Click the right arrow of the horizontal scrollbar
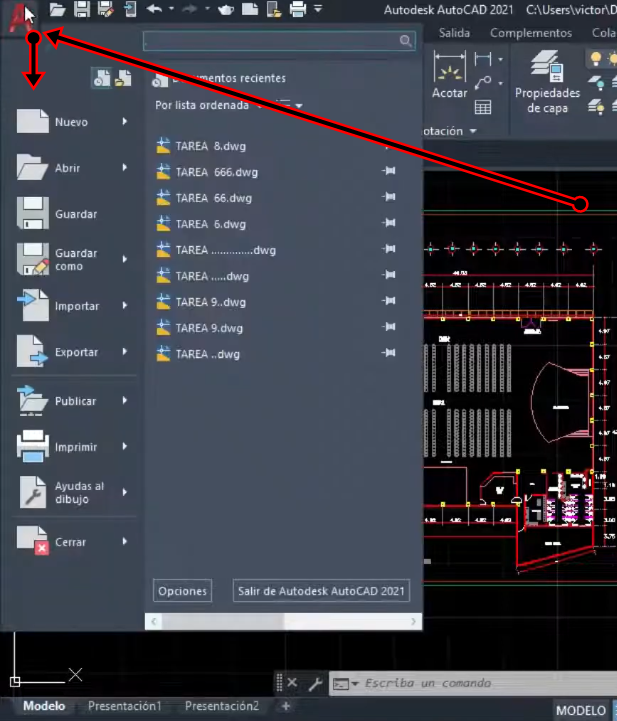Viewport: 617px width, 721px height. coord(413,622)
